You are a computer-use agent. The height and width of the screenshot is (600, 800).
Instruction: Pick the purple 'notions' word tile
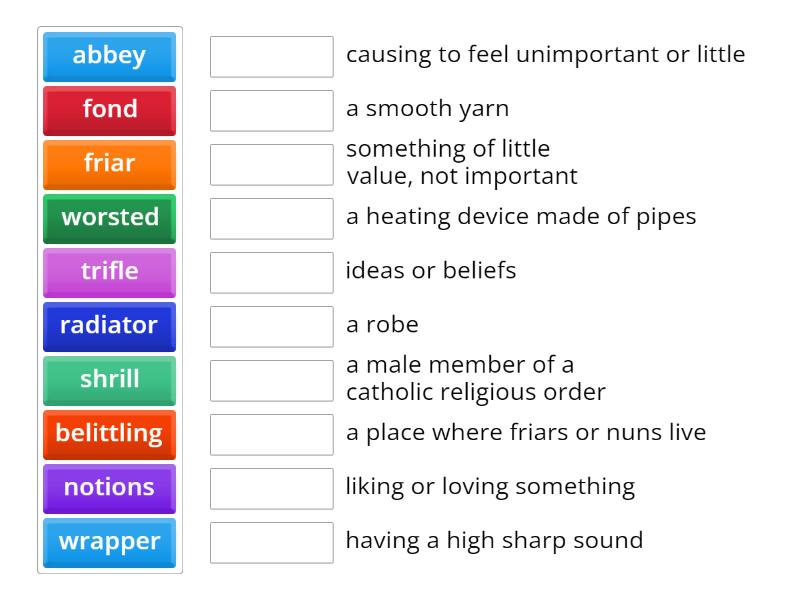109,488
